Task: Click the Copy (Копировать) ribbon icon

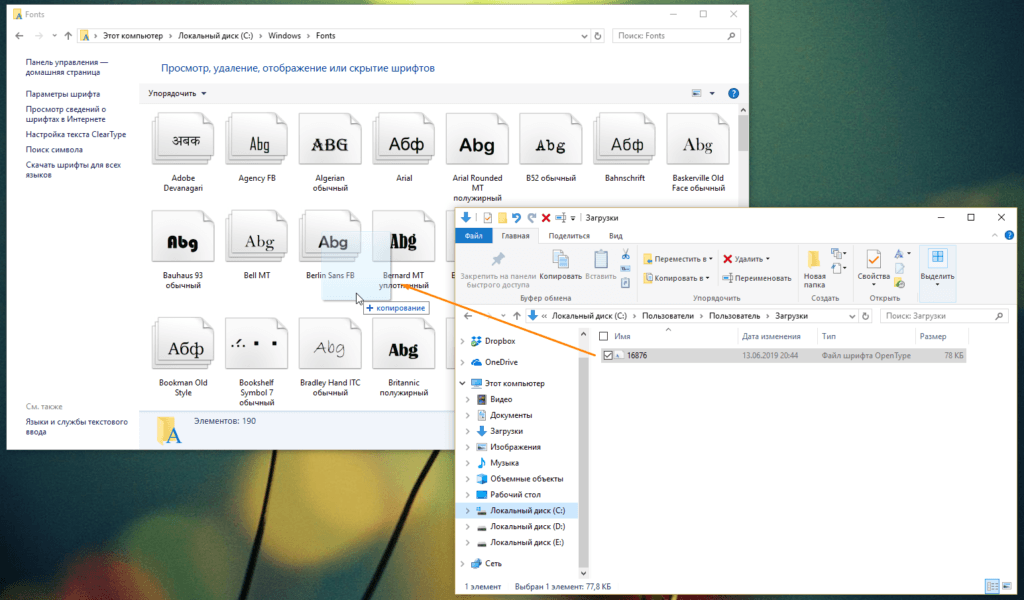Action: pyautogui.click(x=560, y=259)
